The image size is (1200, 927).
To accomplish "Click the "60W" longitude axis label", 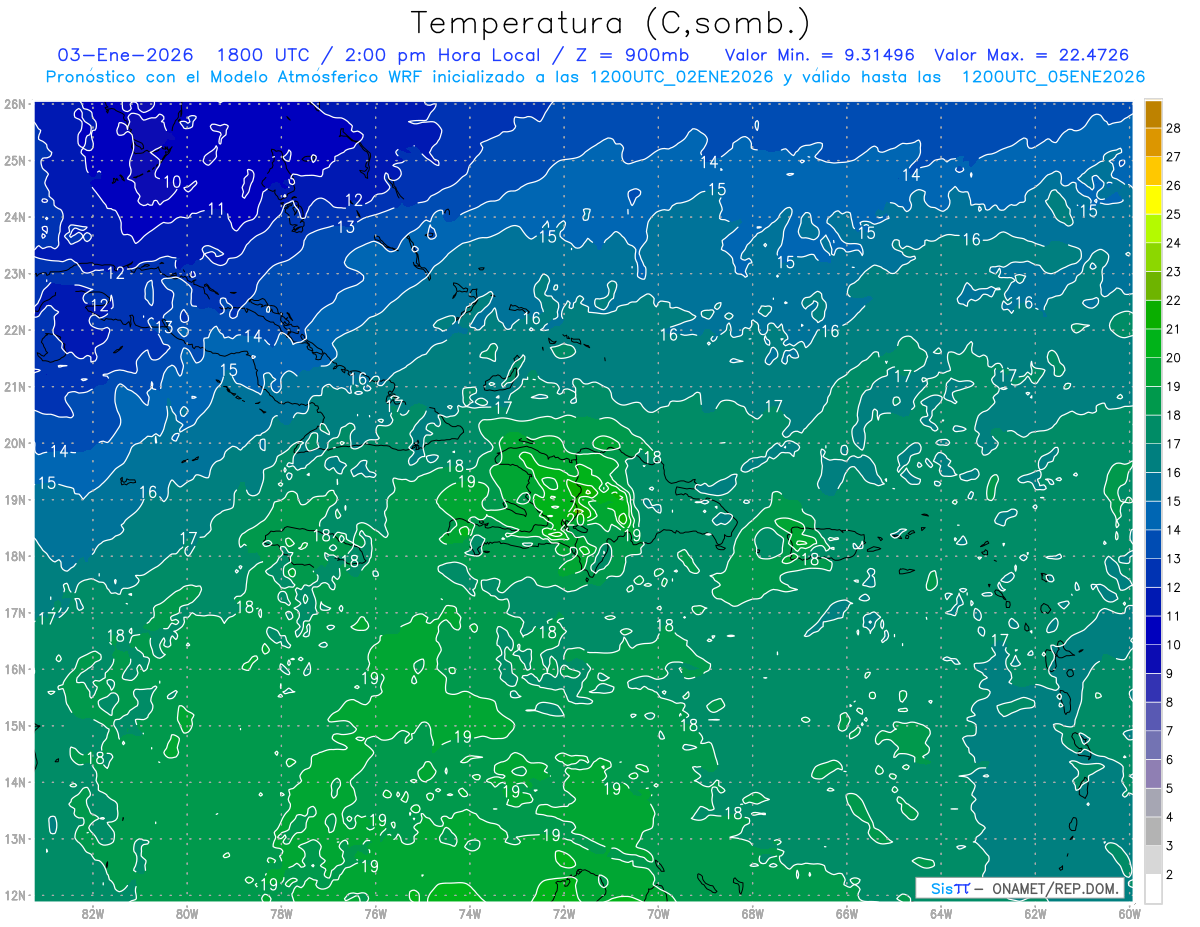I will (1130, 913).
